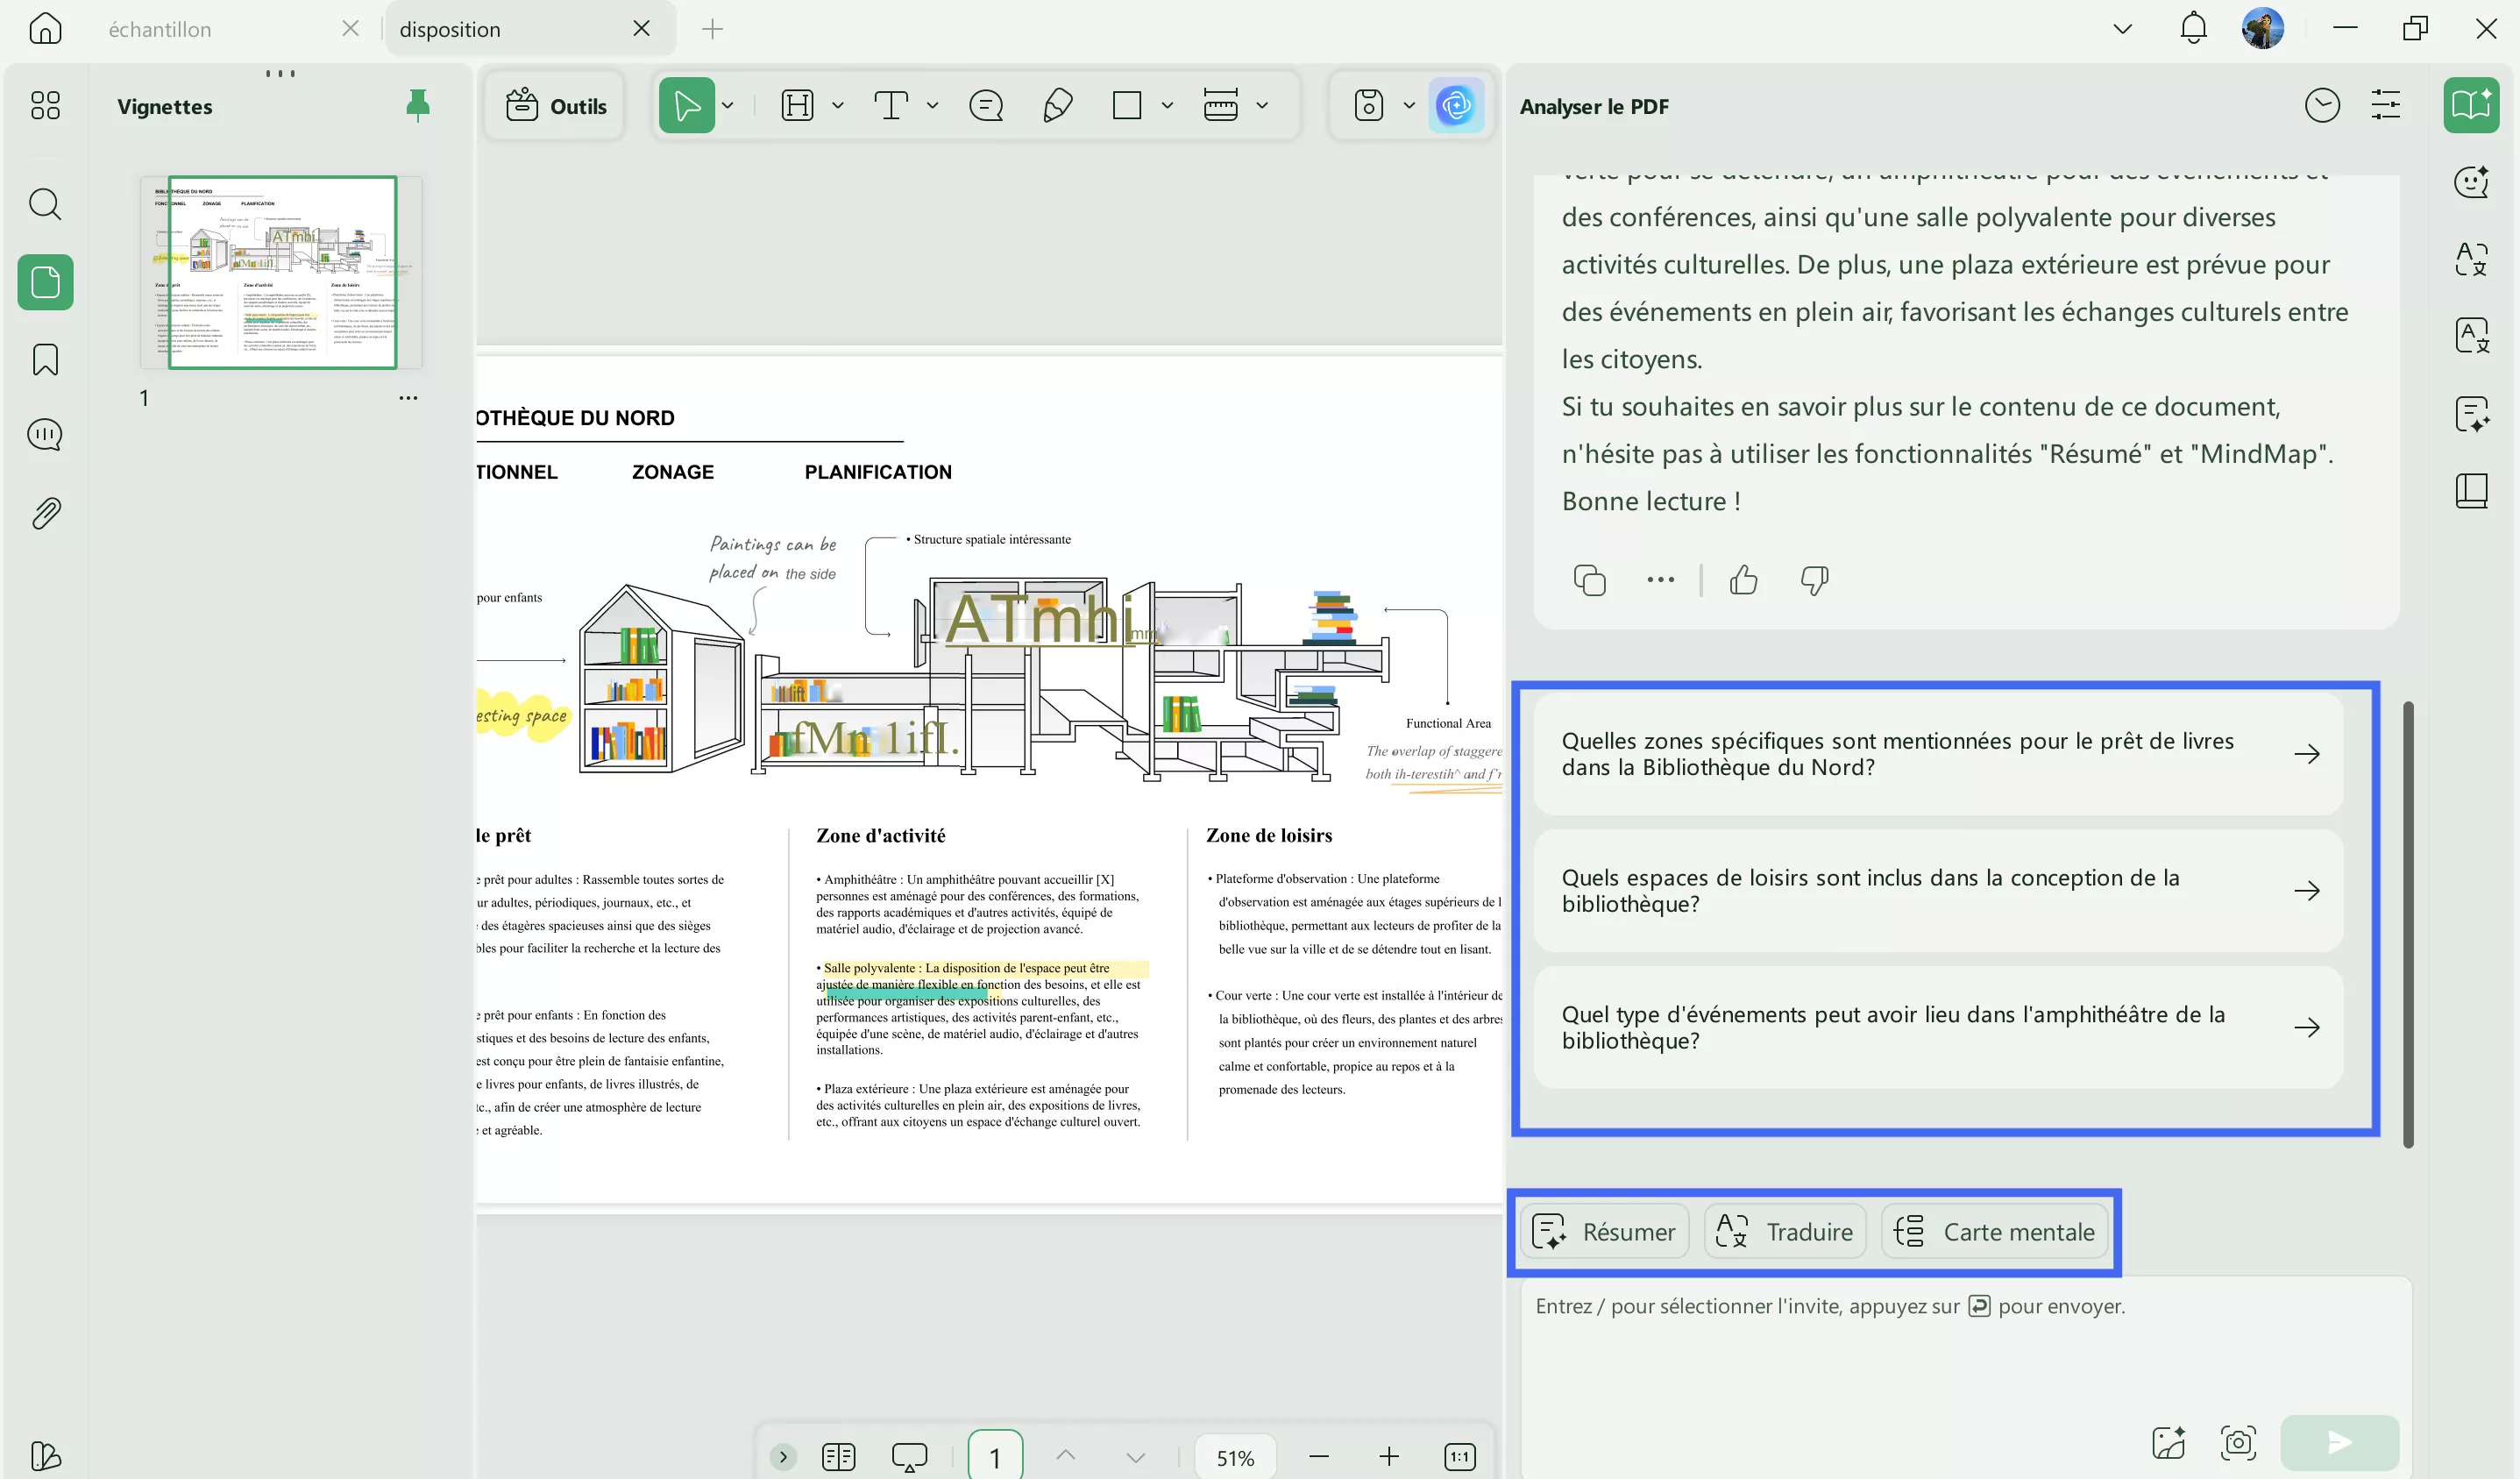Viewport: 2520px width, 1479px height.
Task: Select the Comment annotation tool
Action: [986, 104]
